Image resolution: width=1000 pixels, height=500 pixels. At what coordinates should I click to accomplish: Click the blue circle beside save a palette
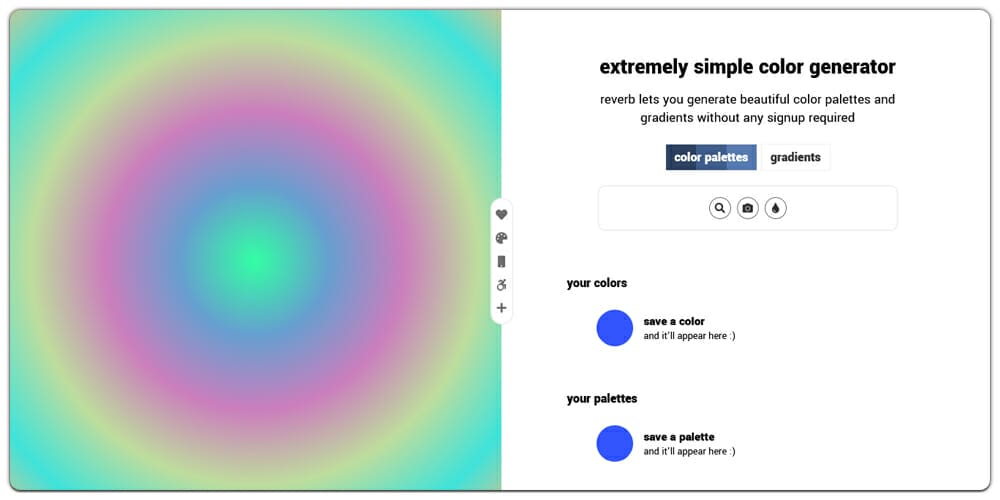pos(615,443)
